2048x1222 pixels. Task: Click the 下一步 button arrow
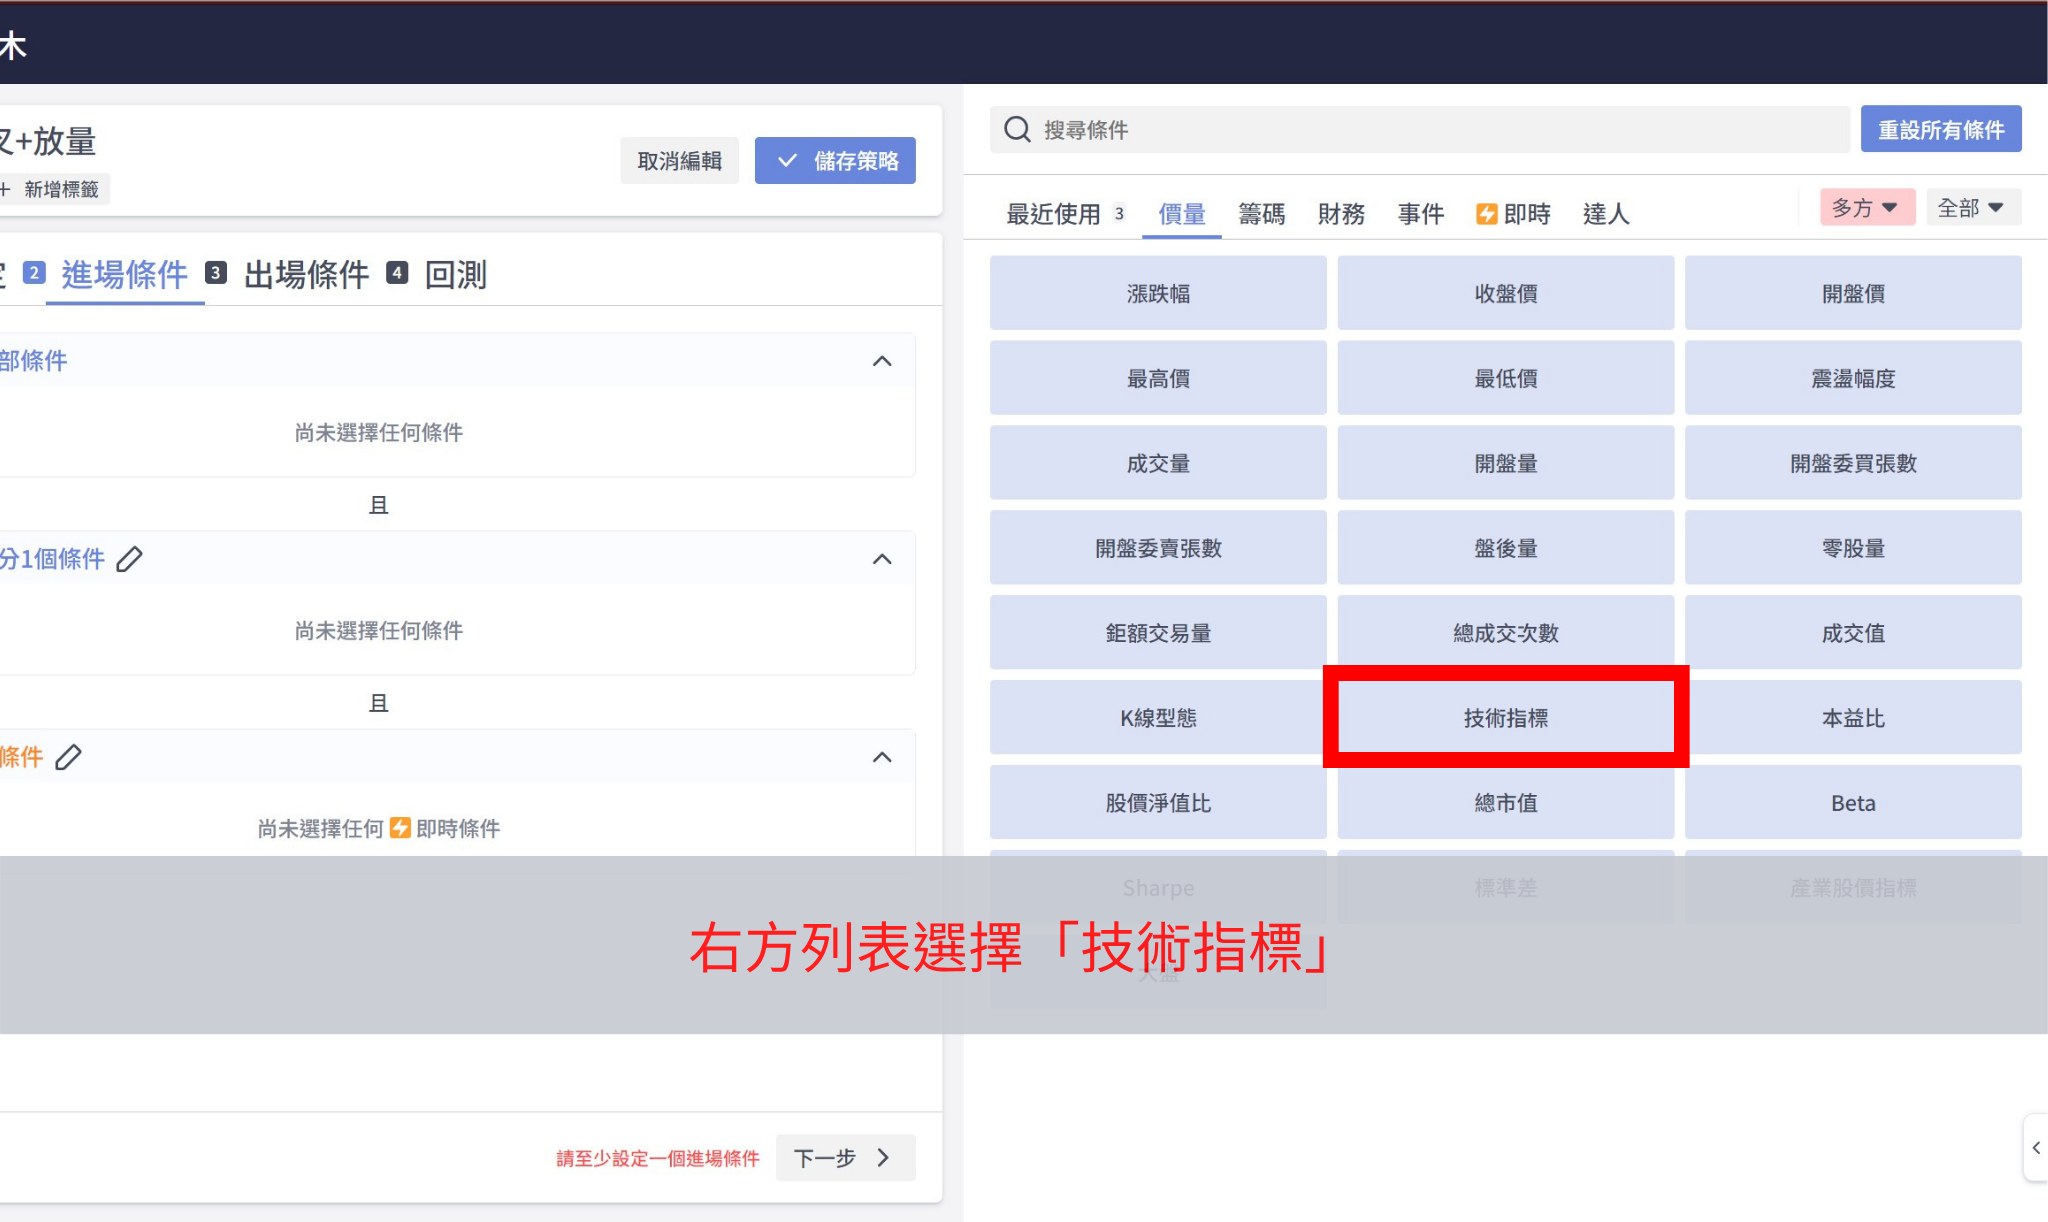pyautogui.click(x=883, y=1157)
